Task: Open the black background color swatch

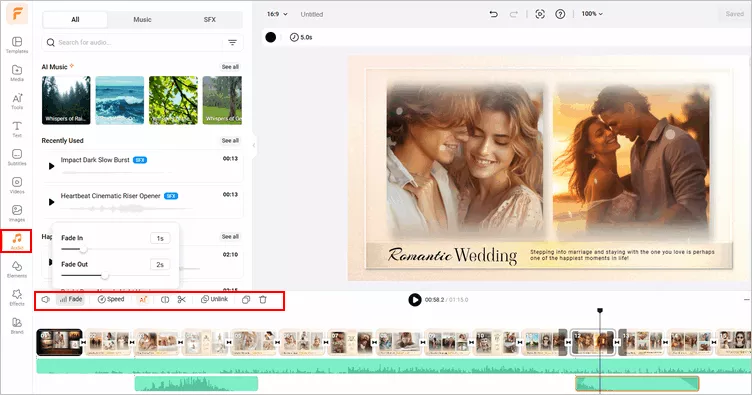Action: click(271, 37)
